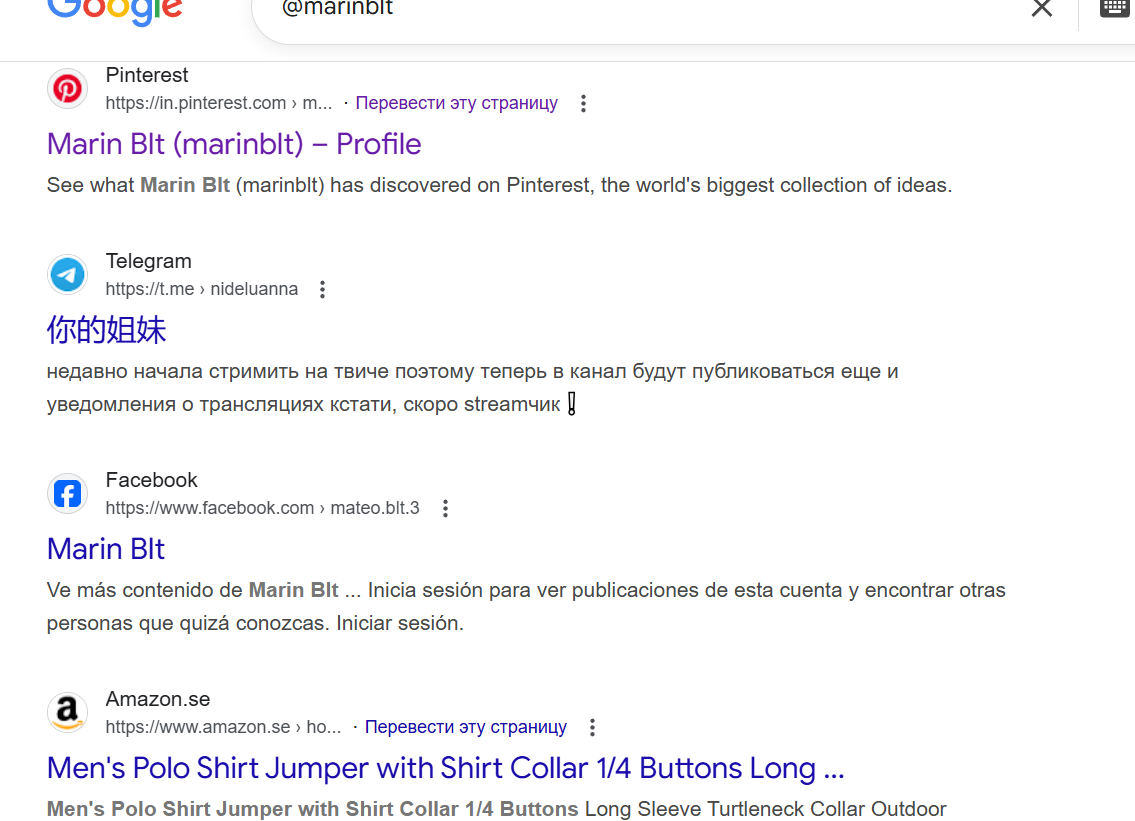The height and width of the screenshot is (821, 1135).
Task: Click the facebook.com › mateo.blt.3 URL
Action: click(263, 508)
